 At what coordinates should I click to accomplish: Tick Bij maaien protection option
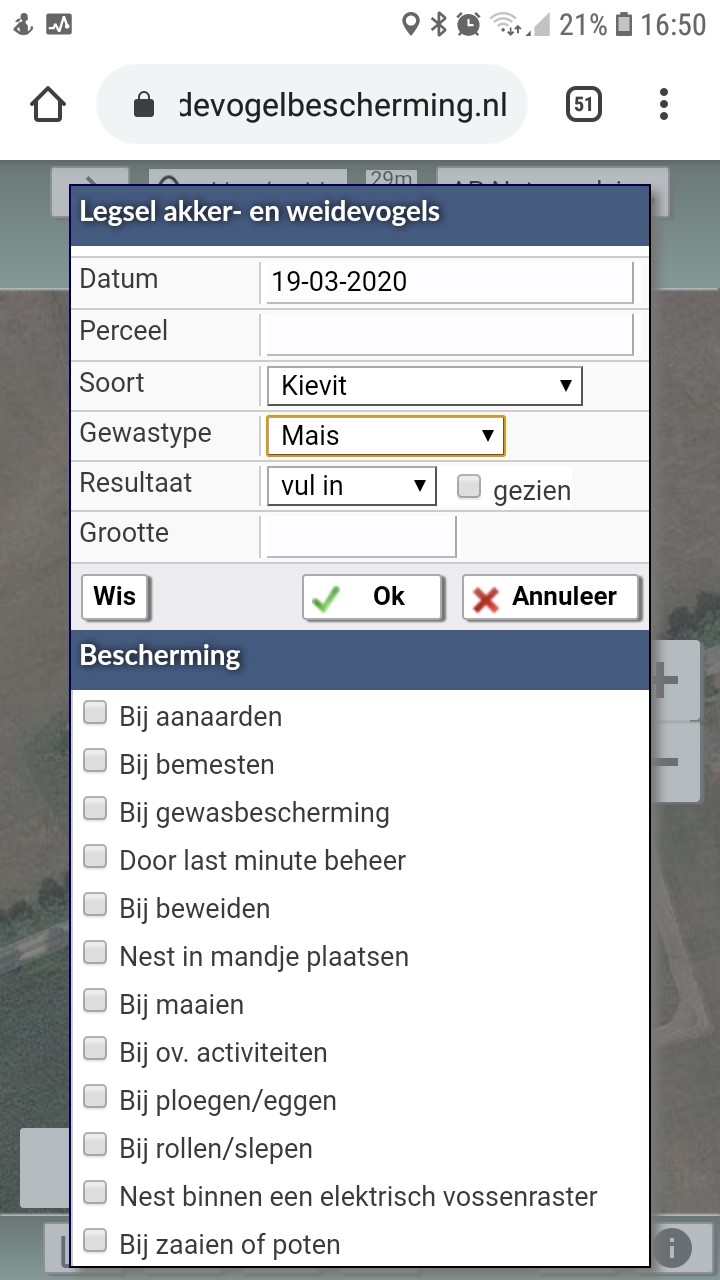point(95,1000)
